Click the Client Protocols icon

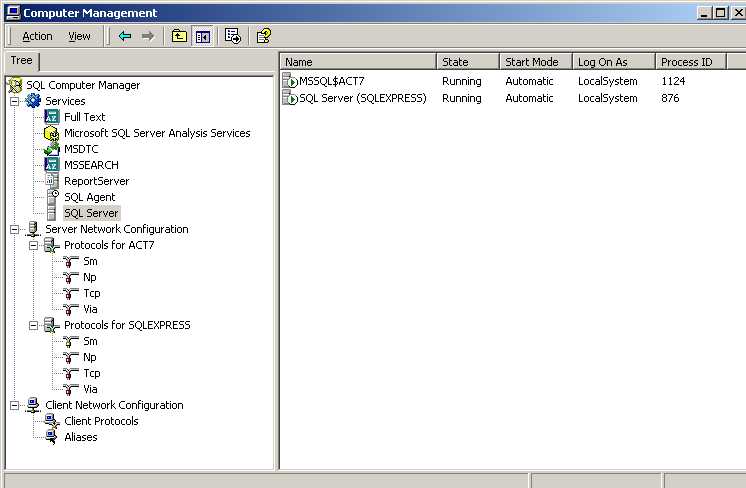51,421
